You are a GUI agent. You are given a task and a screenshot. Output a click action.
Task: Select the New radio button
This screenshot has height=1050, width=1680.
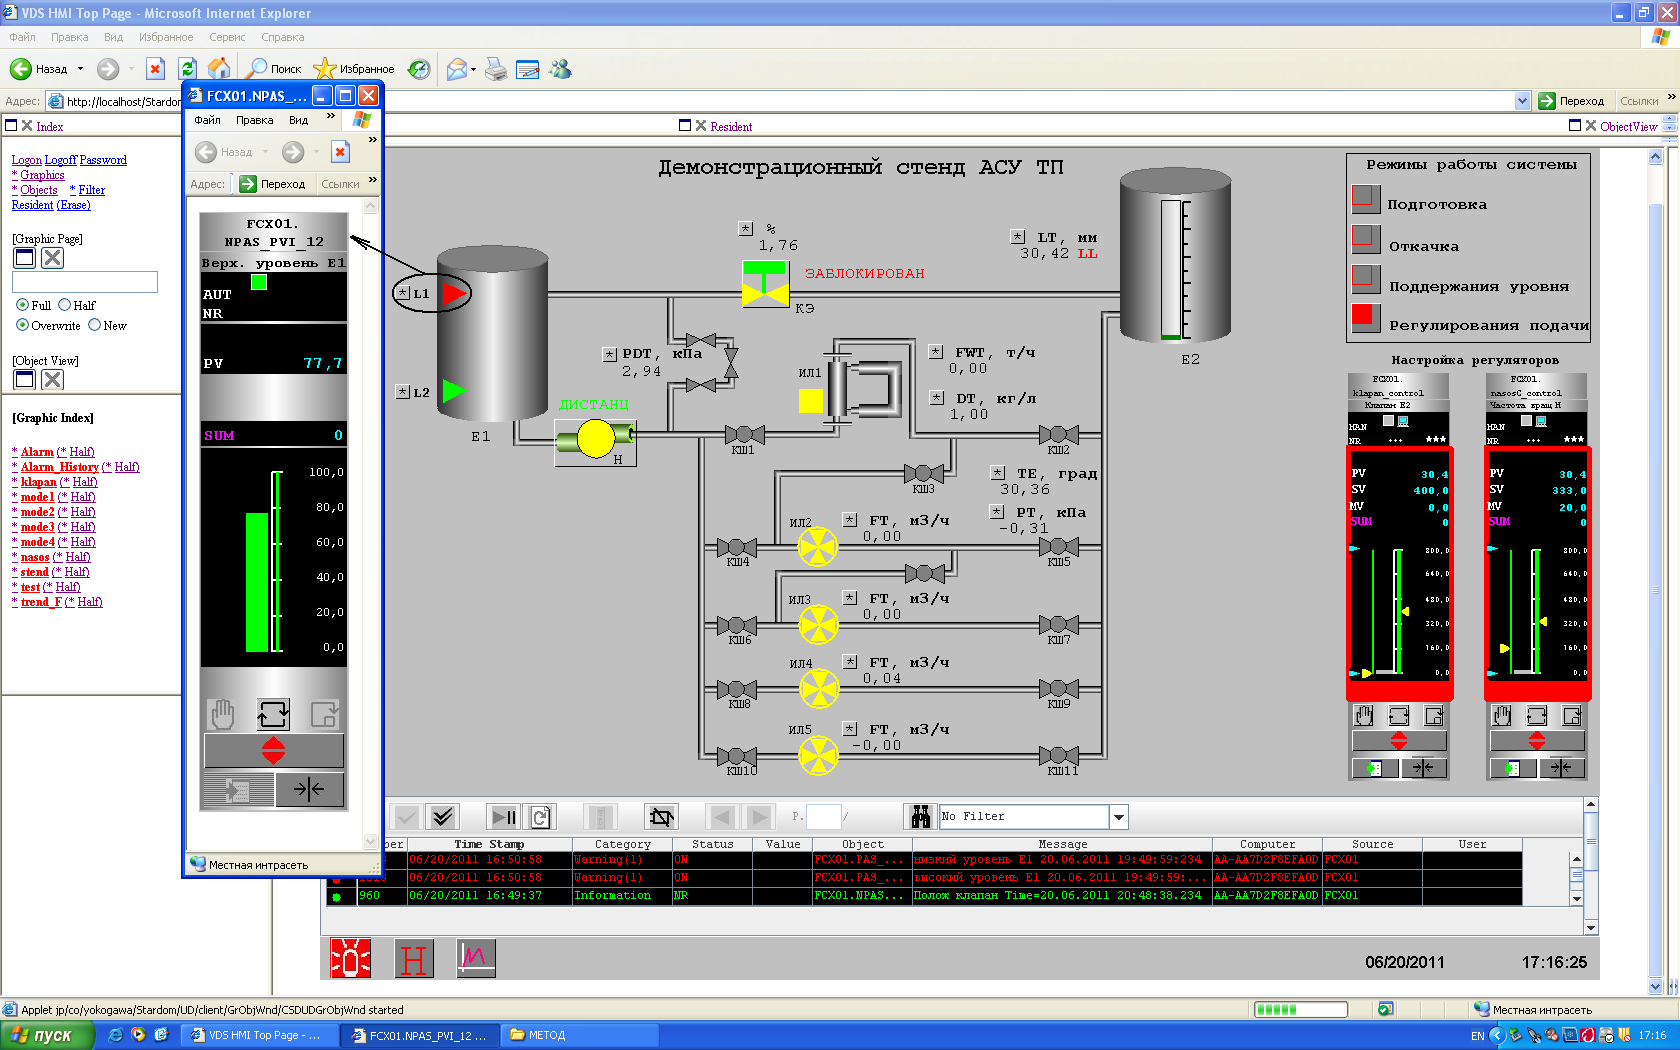[x=94, y=325]
